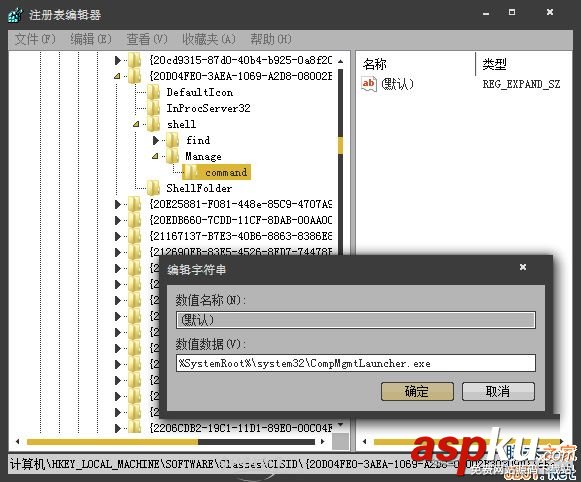Close the Registry Editor window

550,12
